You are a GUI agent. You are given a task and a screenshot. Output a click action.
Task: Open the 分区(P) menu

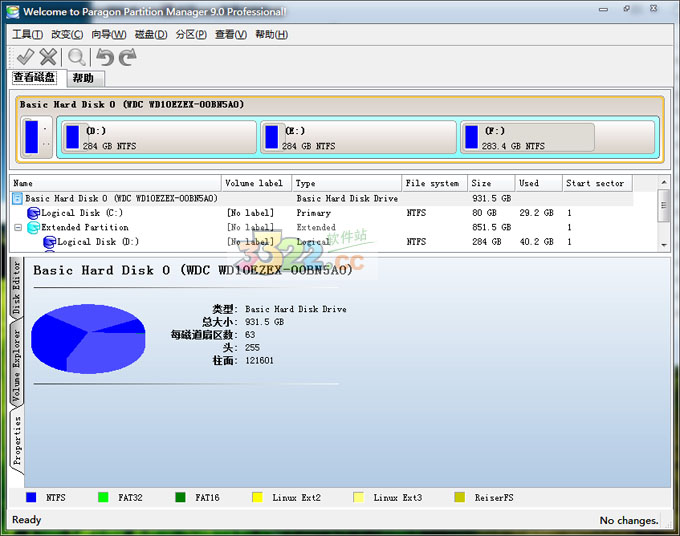[191, 34]
